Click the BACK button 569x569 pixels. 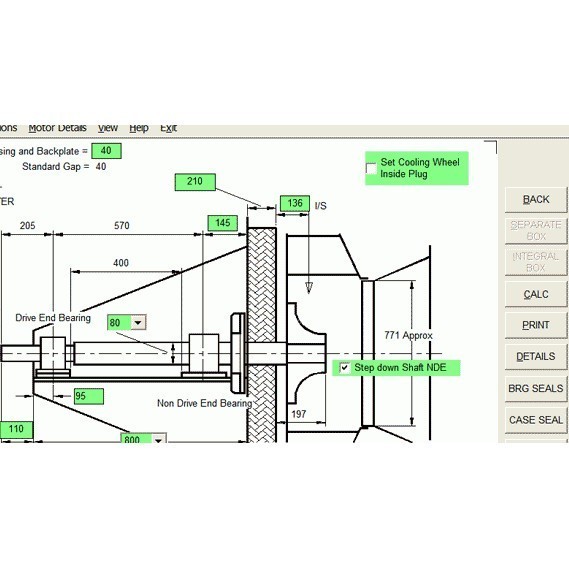click(x=536, y=200)
